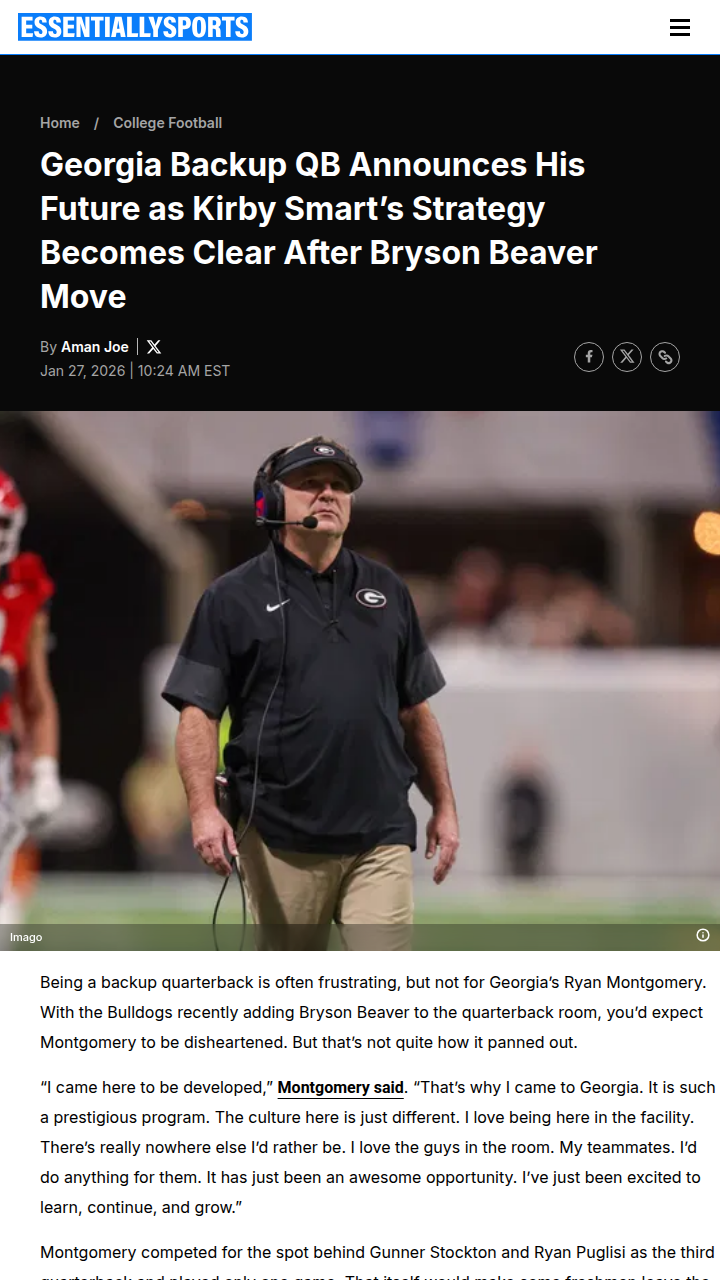Follow the 'Montgomery said' hyperlink

(341, 1088)
